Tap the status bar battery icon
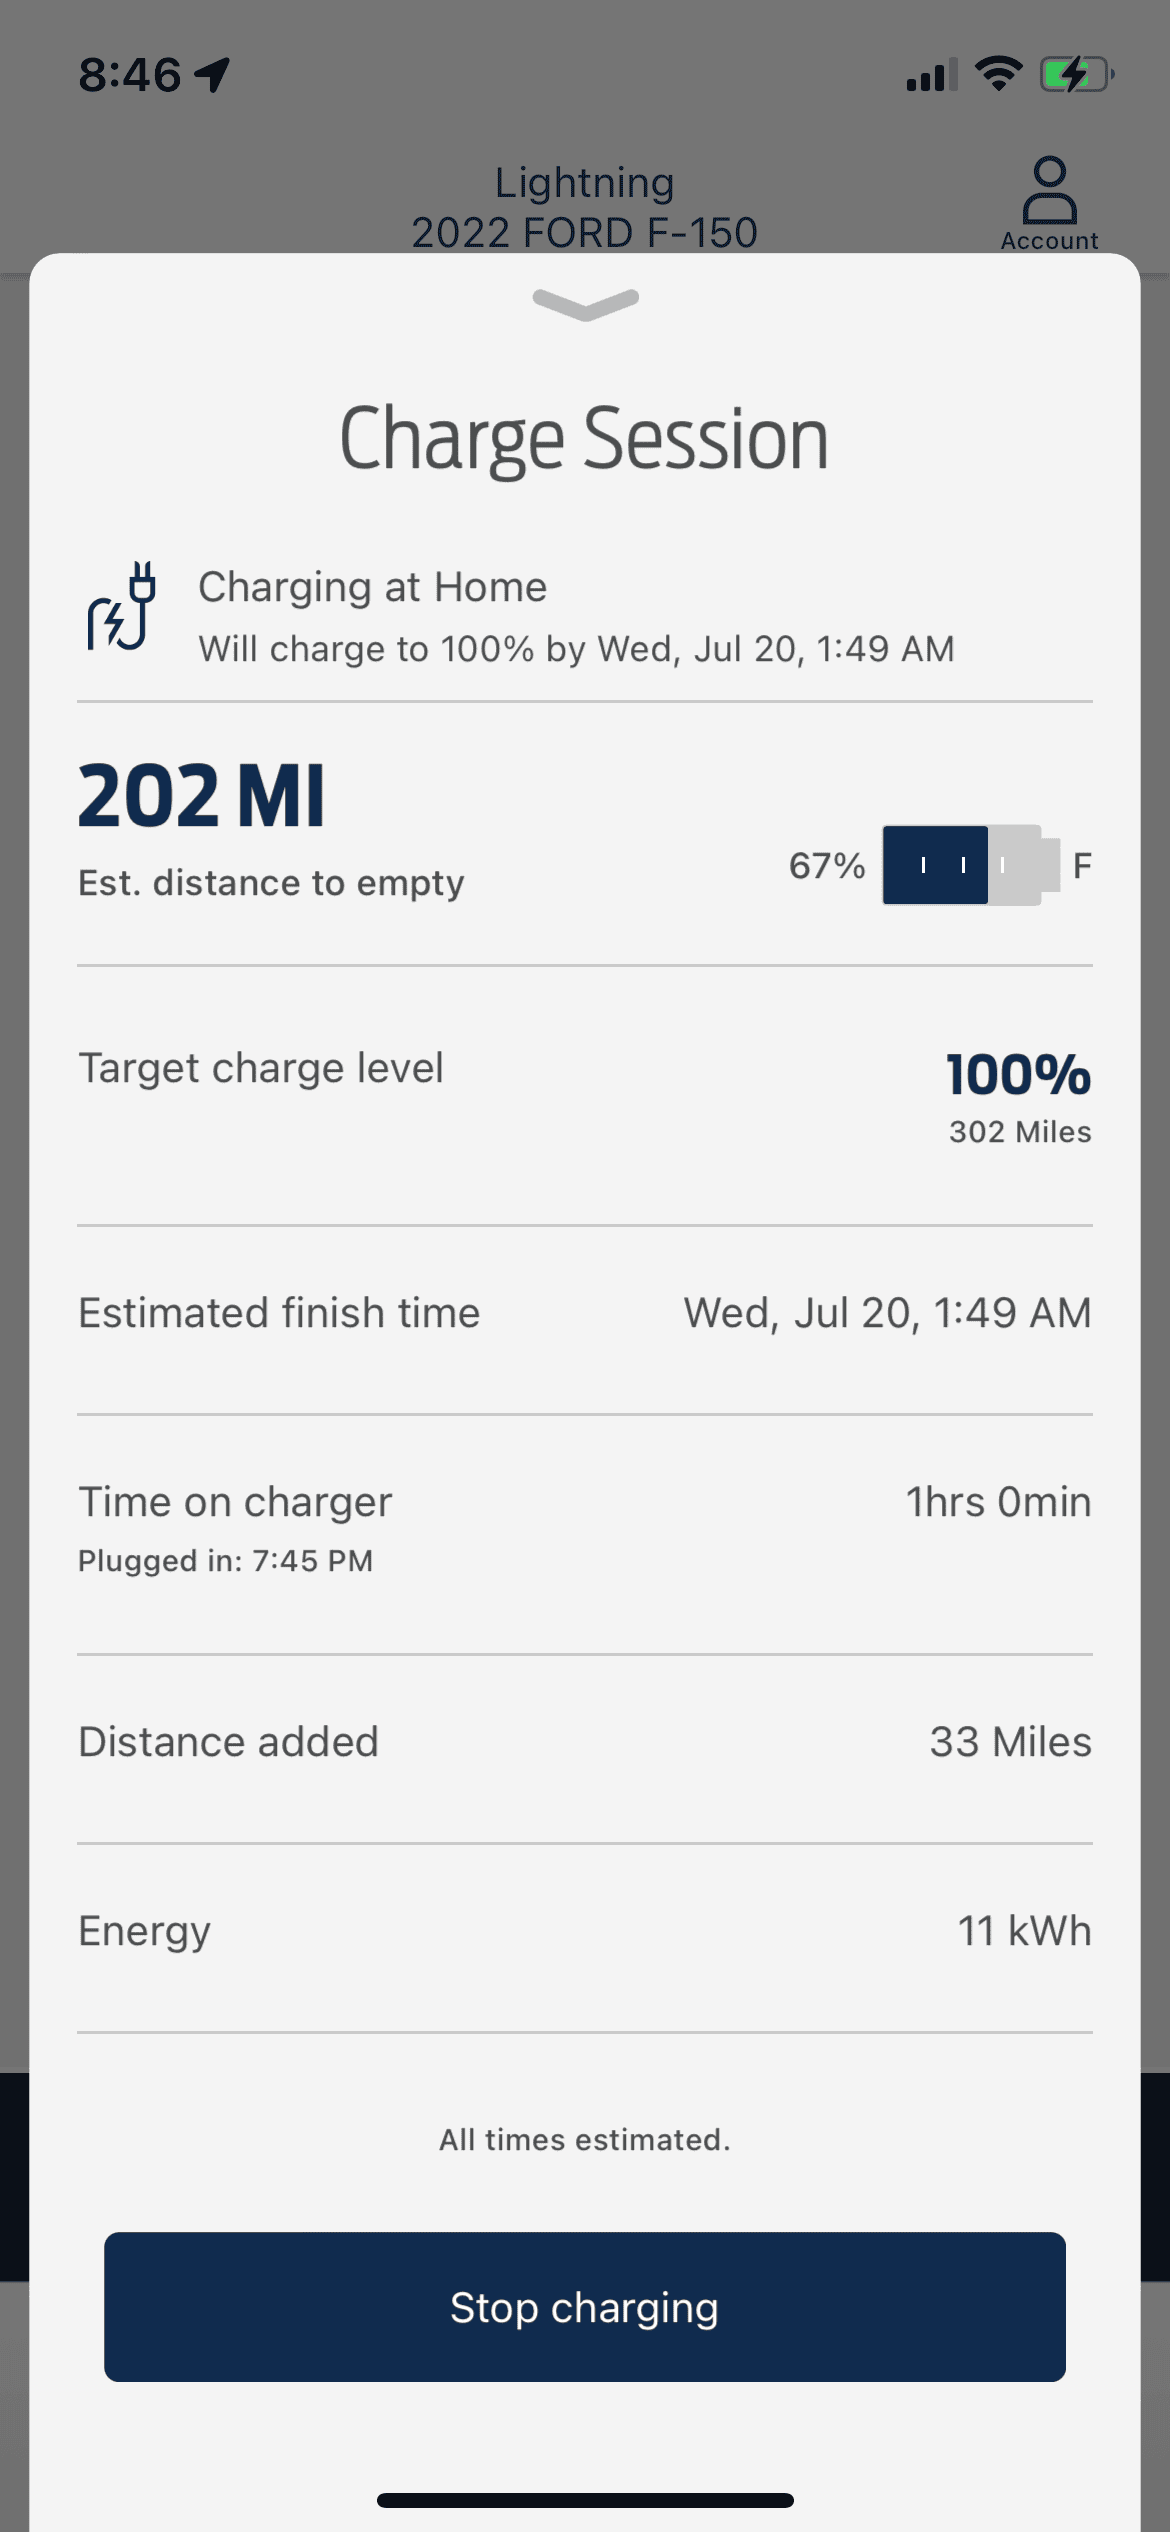The width and height of the screenshot is (1170, 2532). pyautogui.click(x=1076, y=75)
